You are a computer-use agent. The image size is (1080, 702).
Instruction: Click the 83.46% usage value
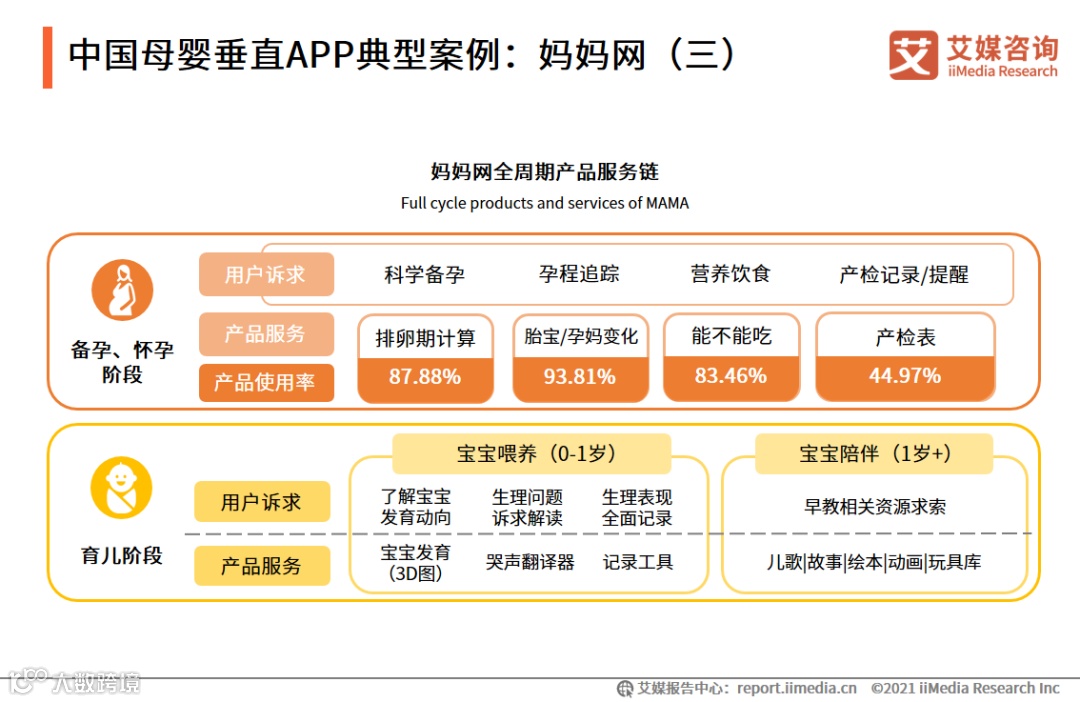[x=731, y=375]
